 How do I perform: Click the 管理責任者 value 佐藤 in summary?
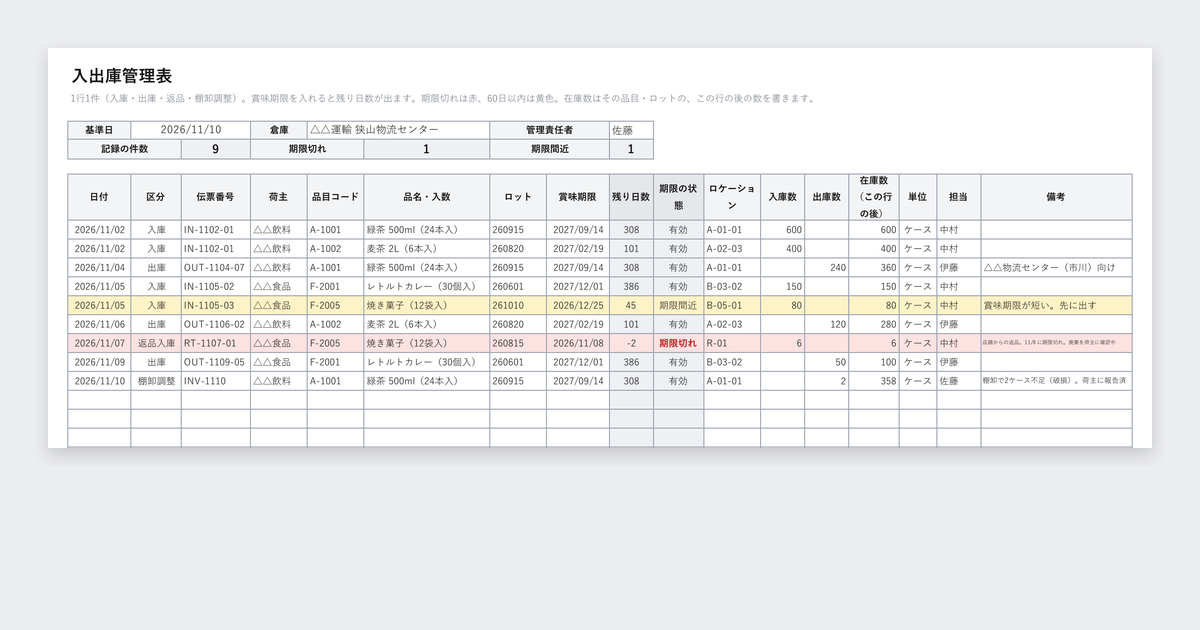click(631, 130)
